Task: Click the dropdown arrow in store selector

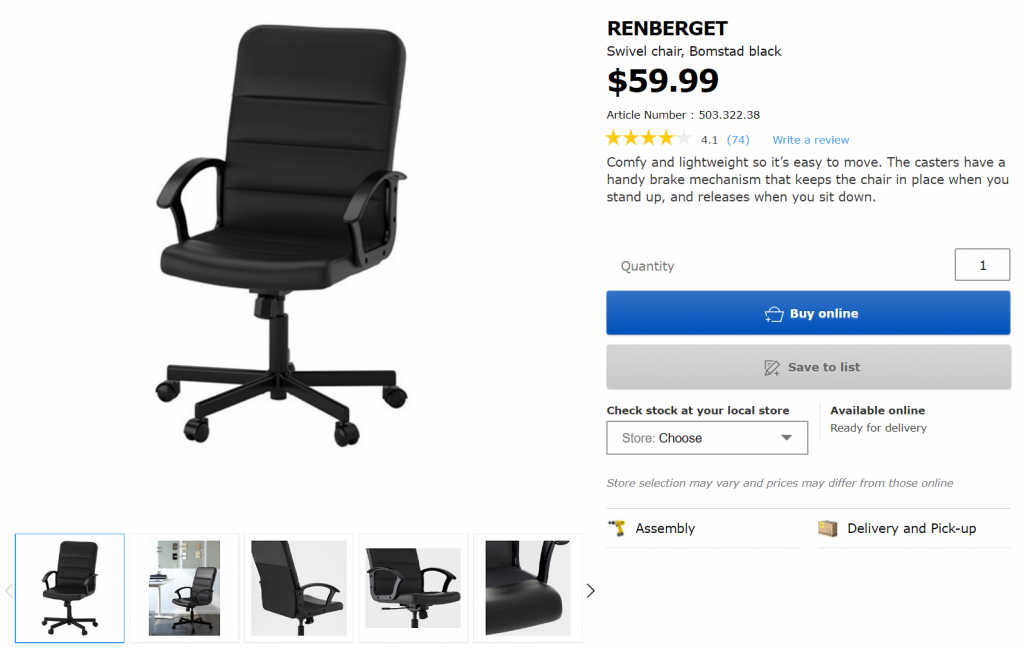Action: [787, 437]
